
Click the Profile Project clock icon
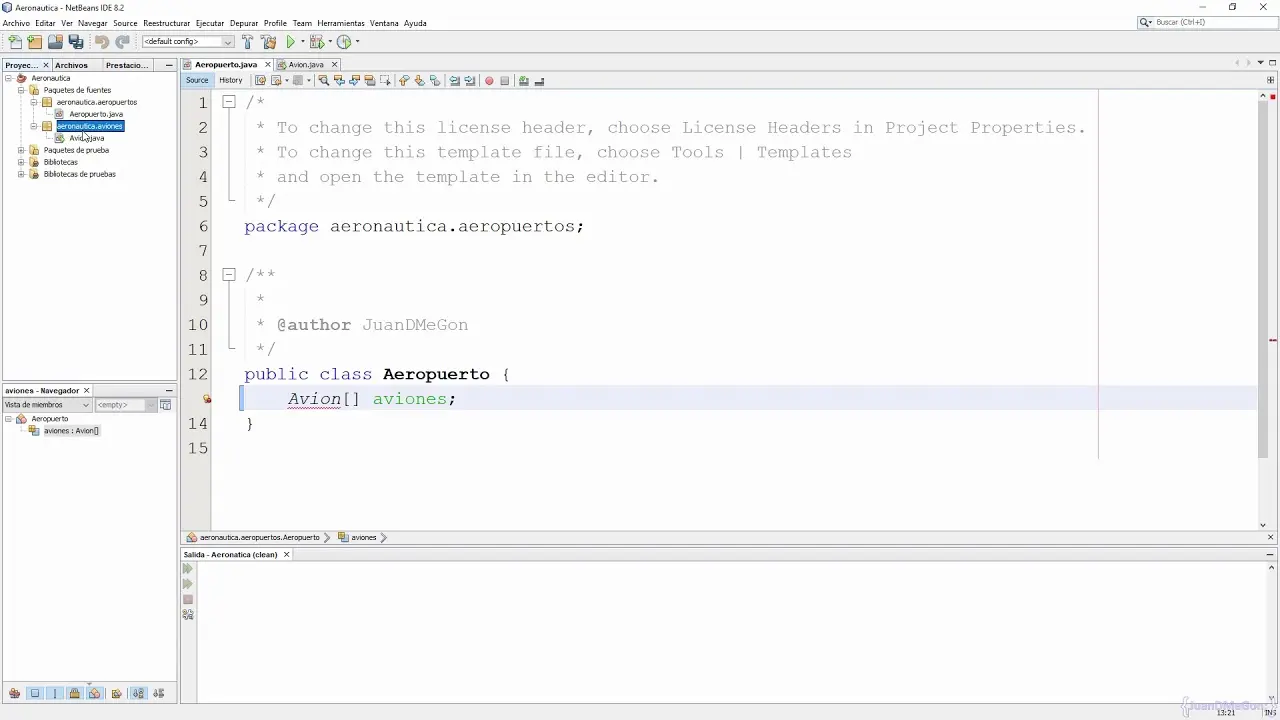coord(344,42)
